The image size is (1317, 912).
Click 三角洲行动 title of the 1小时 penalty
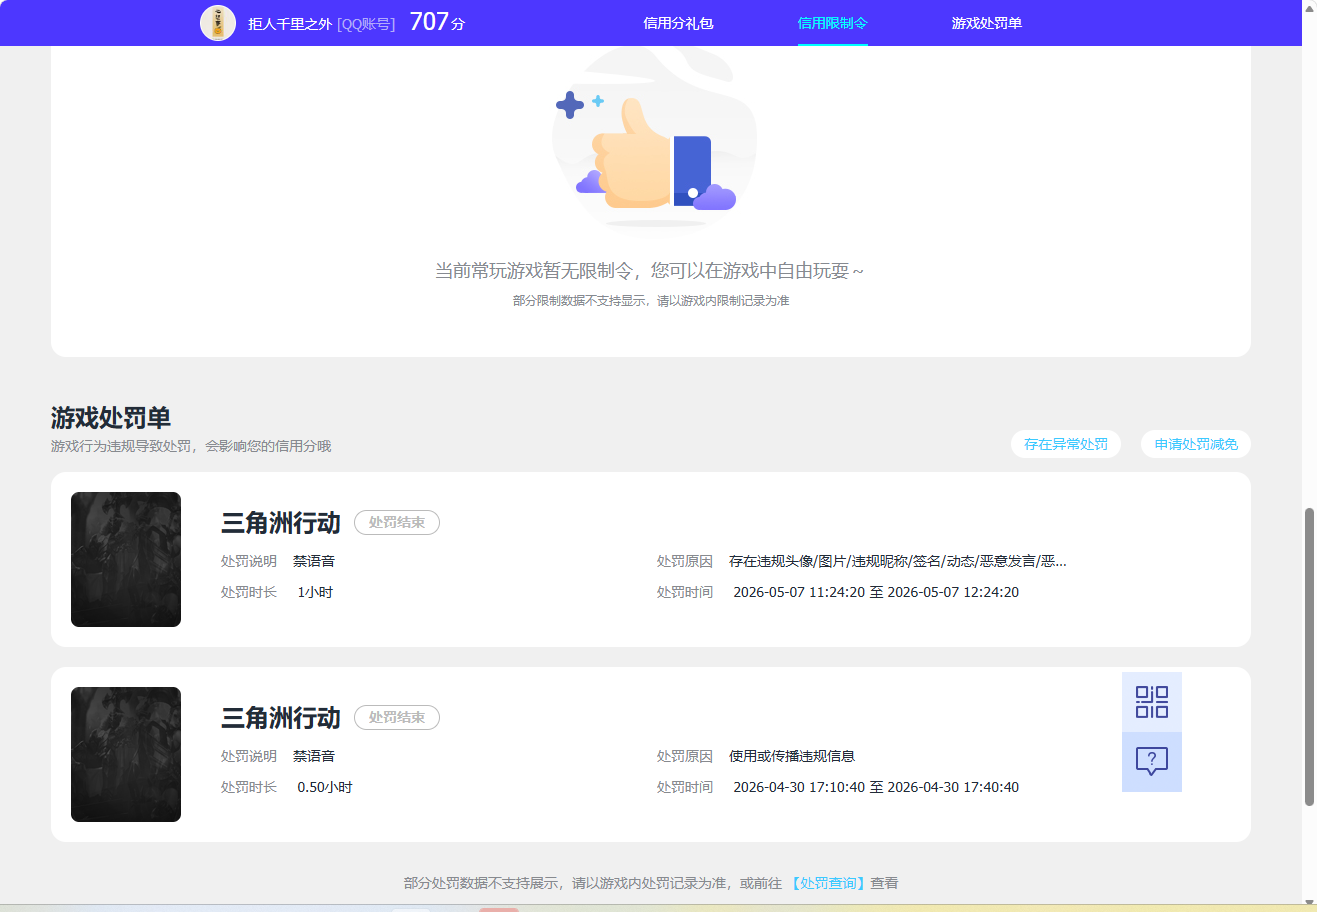coord(281,522)
